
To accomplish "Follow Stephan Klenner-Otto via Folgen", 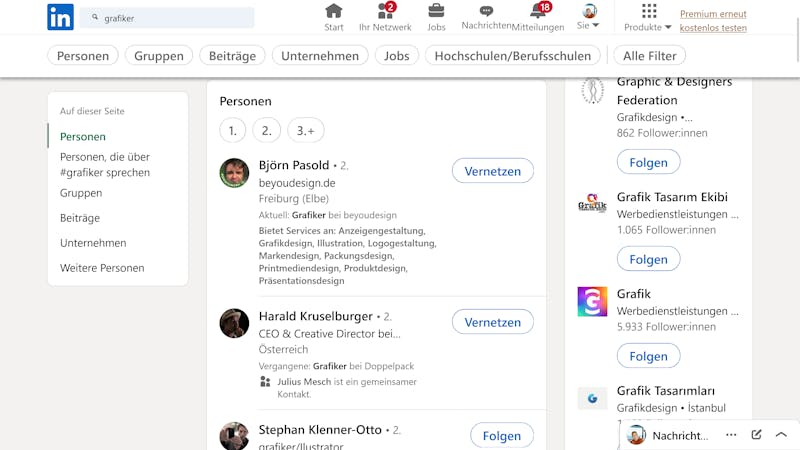I will [502, 436].
